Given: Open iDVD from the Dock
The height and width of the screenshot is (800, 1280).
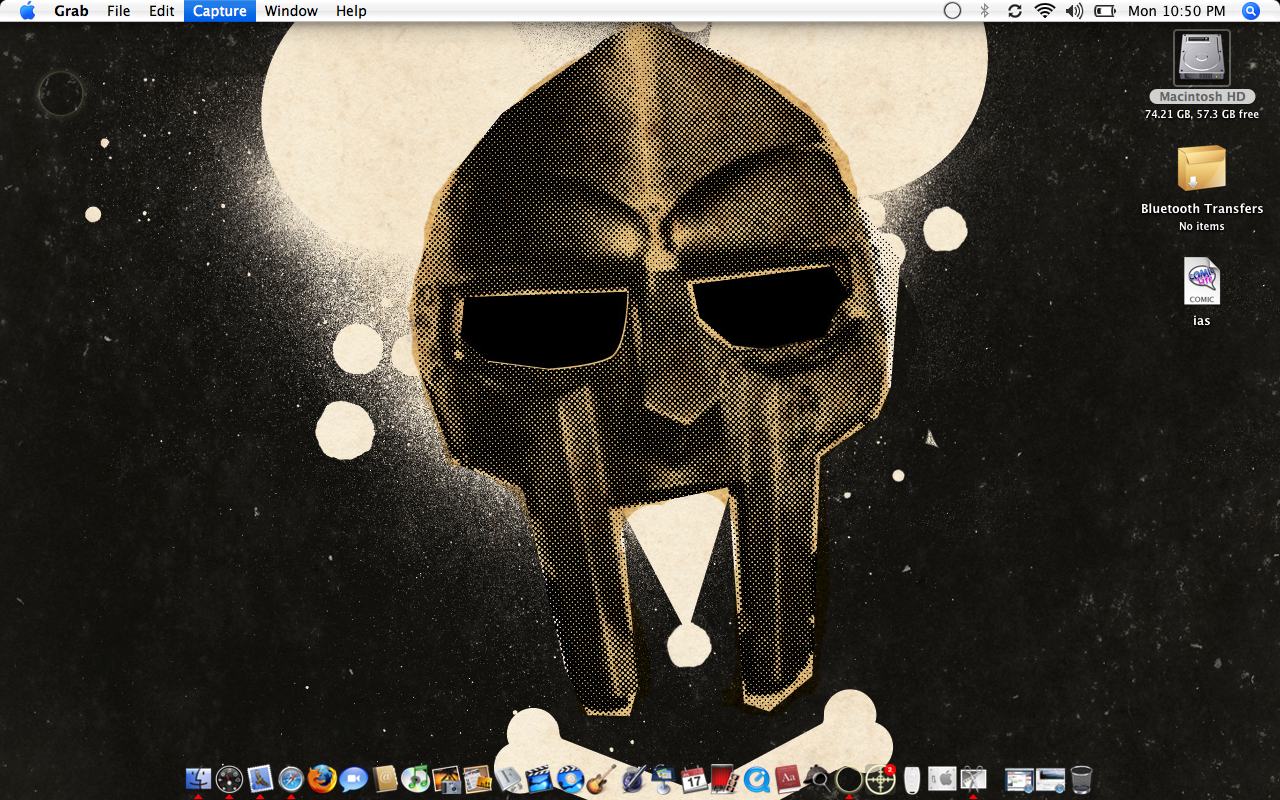Looking at the screenshot, I should click(570, 779).
